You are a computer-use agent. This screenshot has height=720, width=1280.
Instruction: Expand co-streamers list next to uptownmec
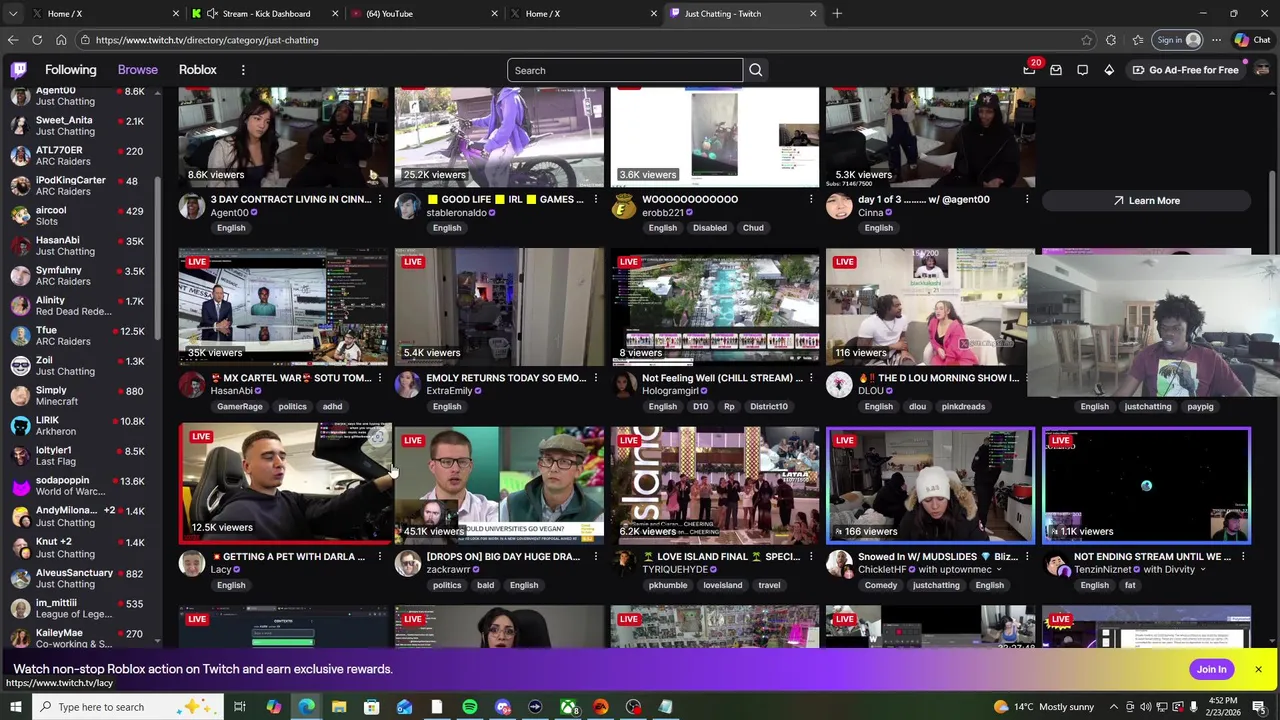[998, 570]
